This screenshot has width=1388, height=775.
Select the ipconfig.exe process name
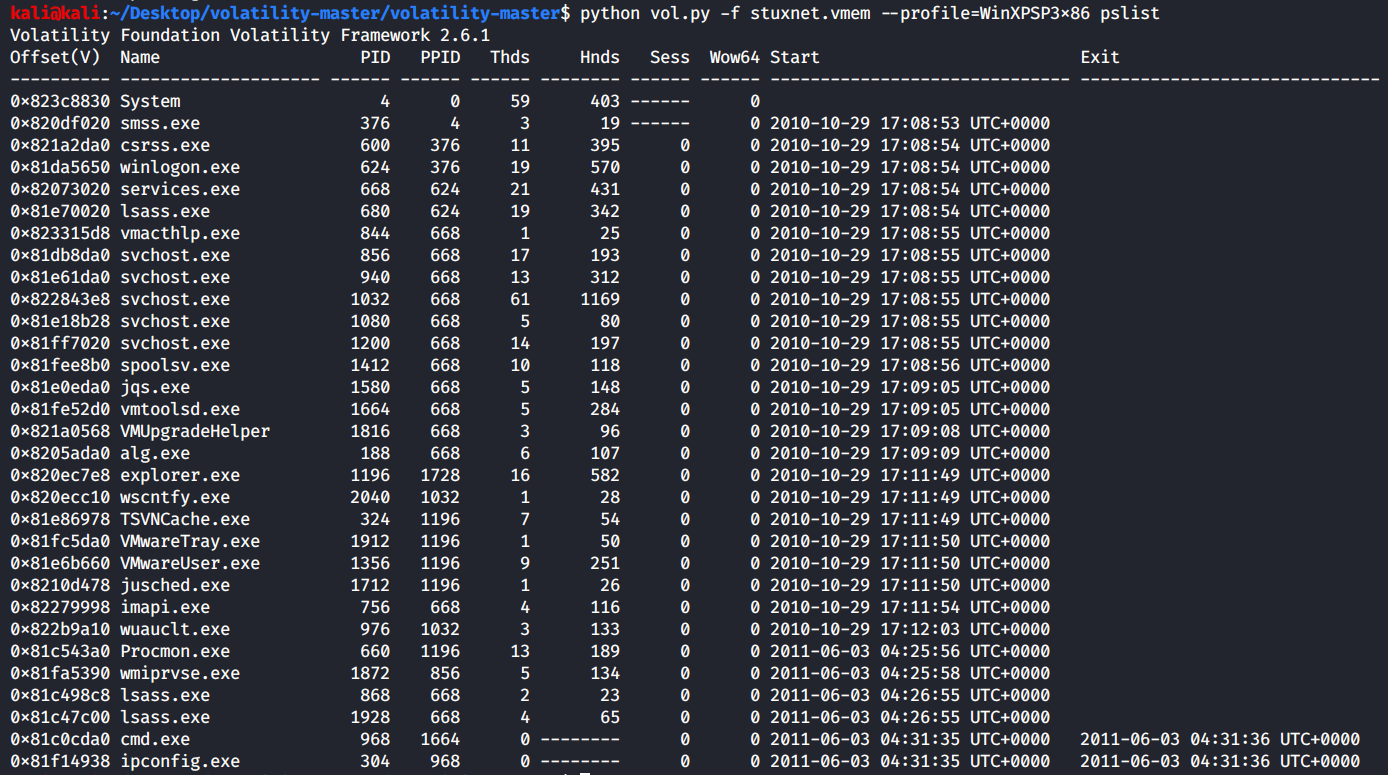tap(180, 761)
